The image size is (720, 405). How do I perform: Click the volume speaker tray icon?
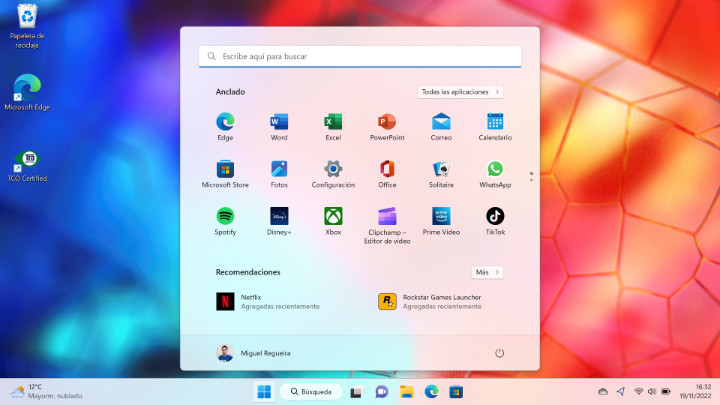(x=652, y=392)
